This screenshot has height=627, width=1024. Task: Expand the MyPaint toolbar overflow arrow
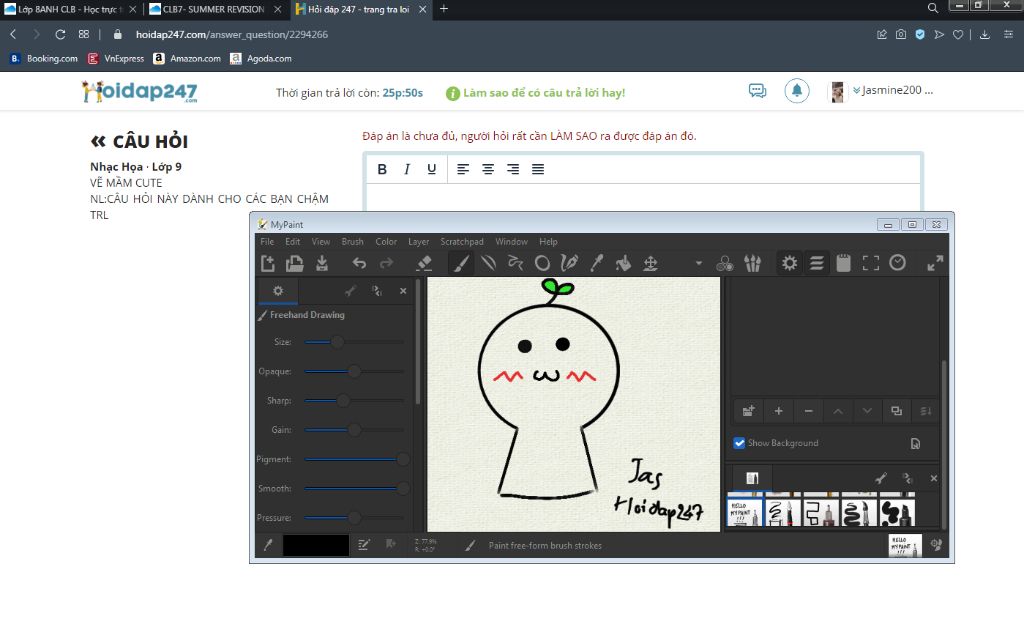tap(699, 263)
